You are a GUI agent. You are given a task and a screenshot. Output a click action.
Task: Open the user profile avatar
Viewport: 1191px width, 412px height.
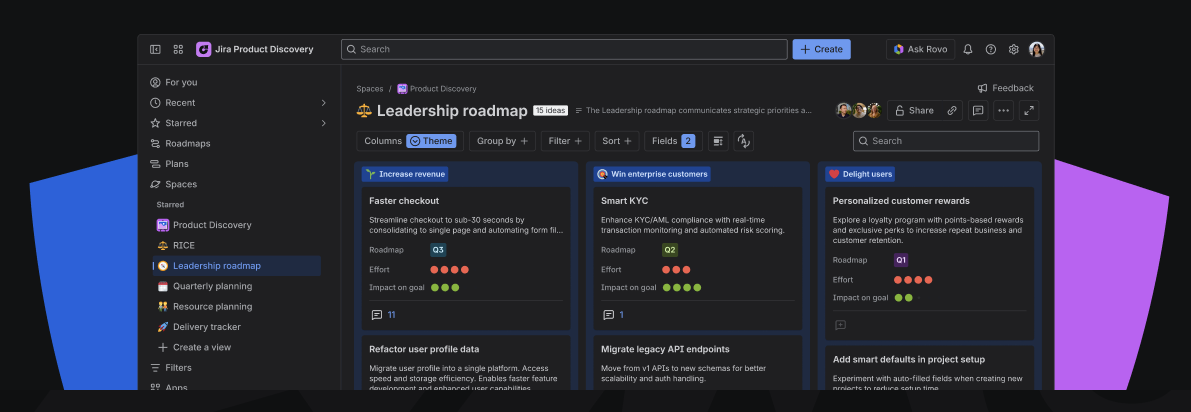(x=1037, y=49)
